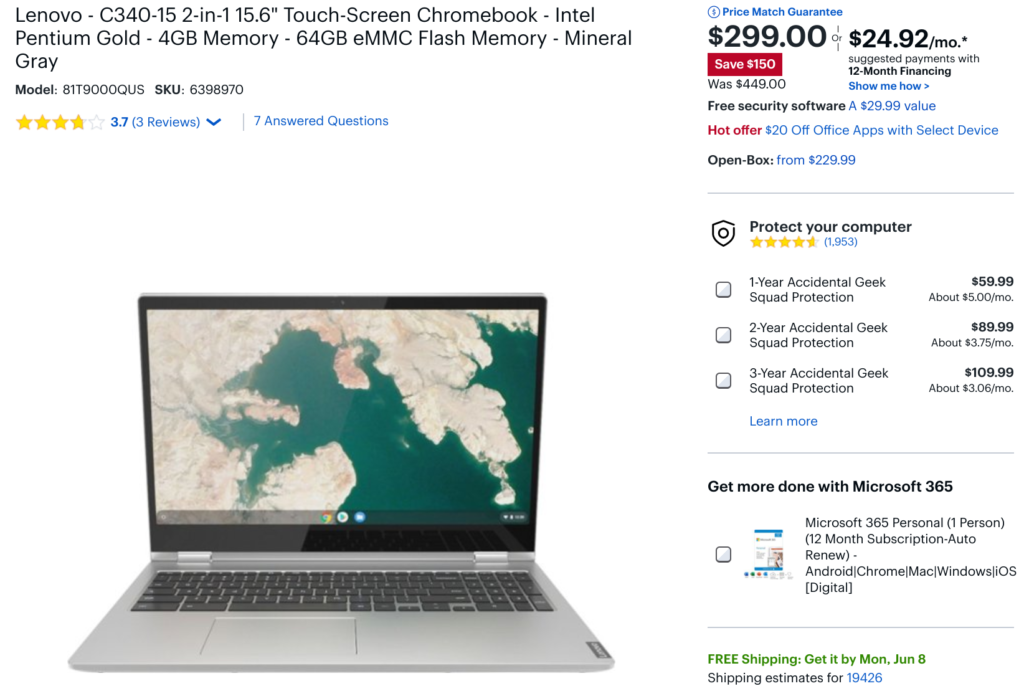Click the Price Match Guarantee dollar icon
Screen dimensions: 1024x686
click(713, 12)
